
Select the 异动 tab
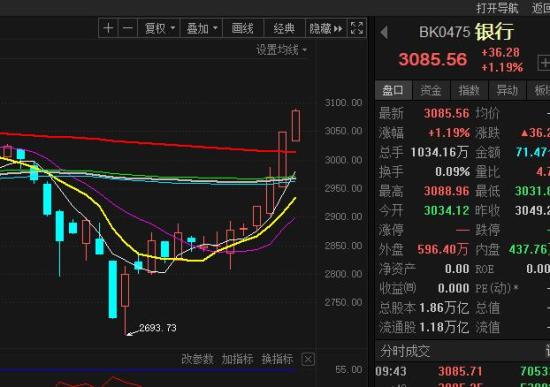click(507, 90)
